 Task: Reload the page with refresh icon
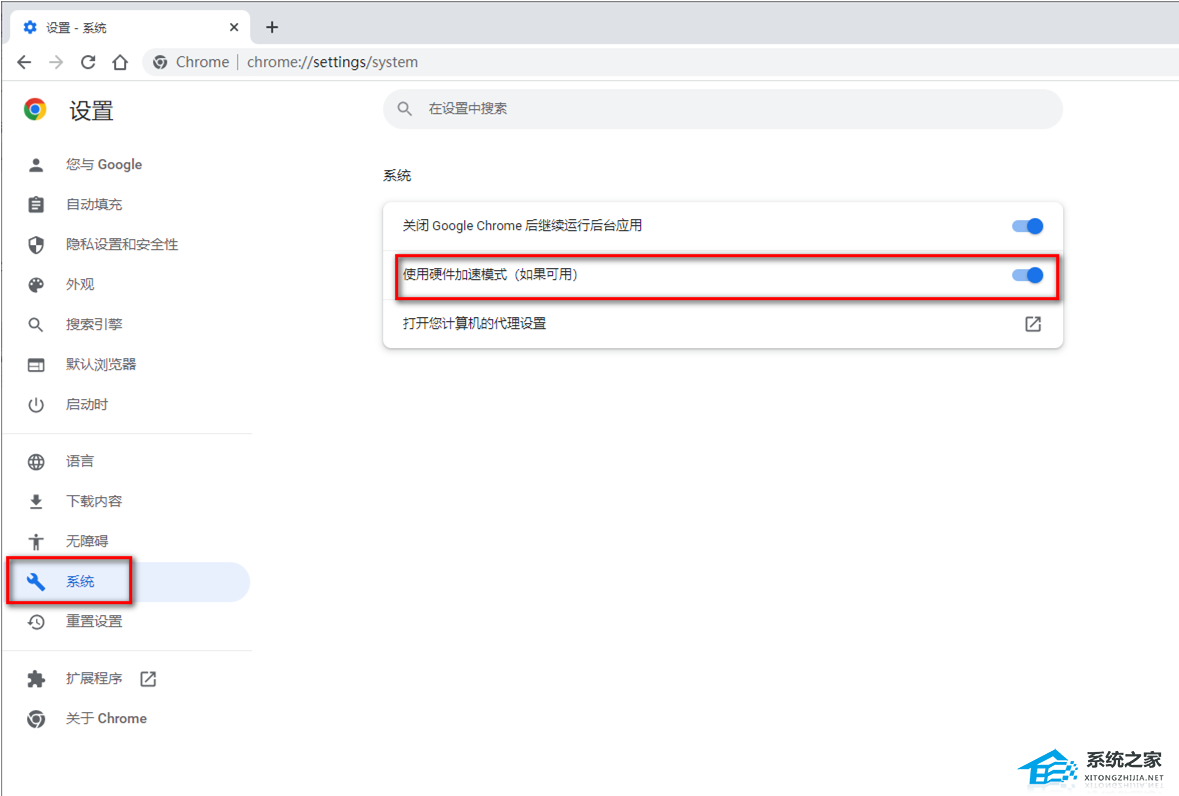88,62
